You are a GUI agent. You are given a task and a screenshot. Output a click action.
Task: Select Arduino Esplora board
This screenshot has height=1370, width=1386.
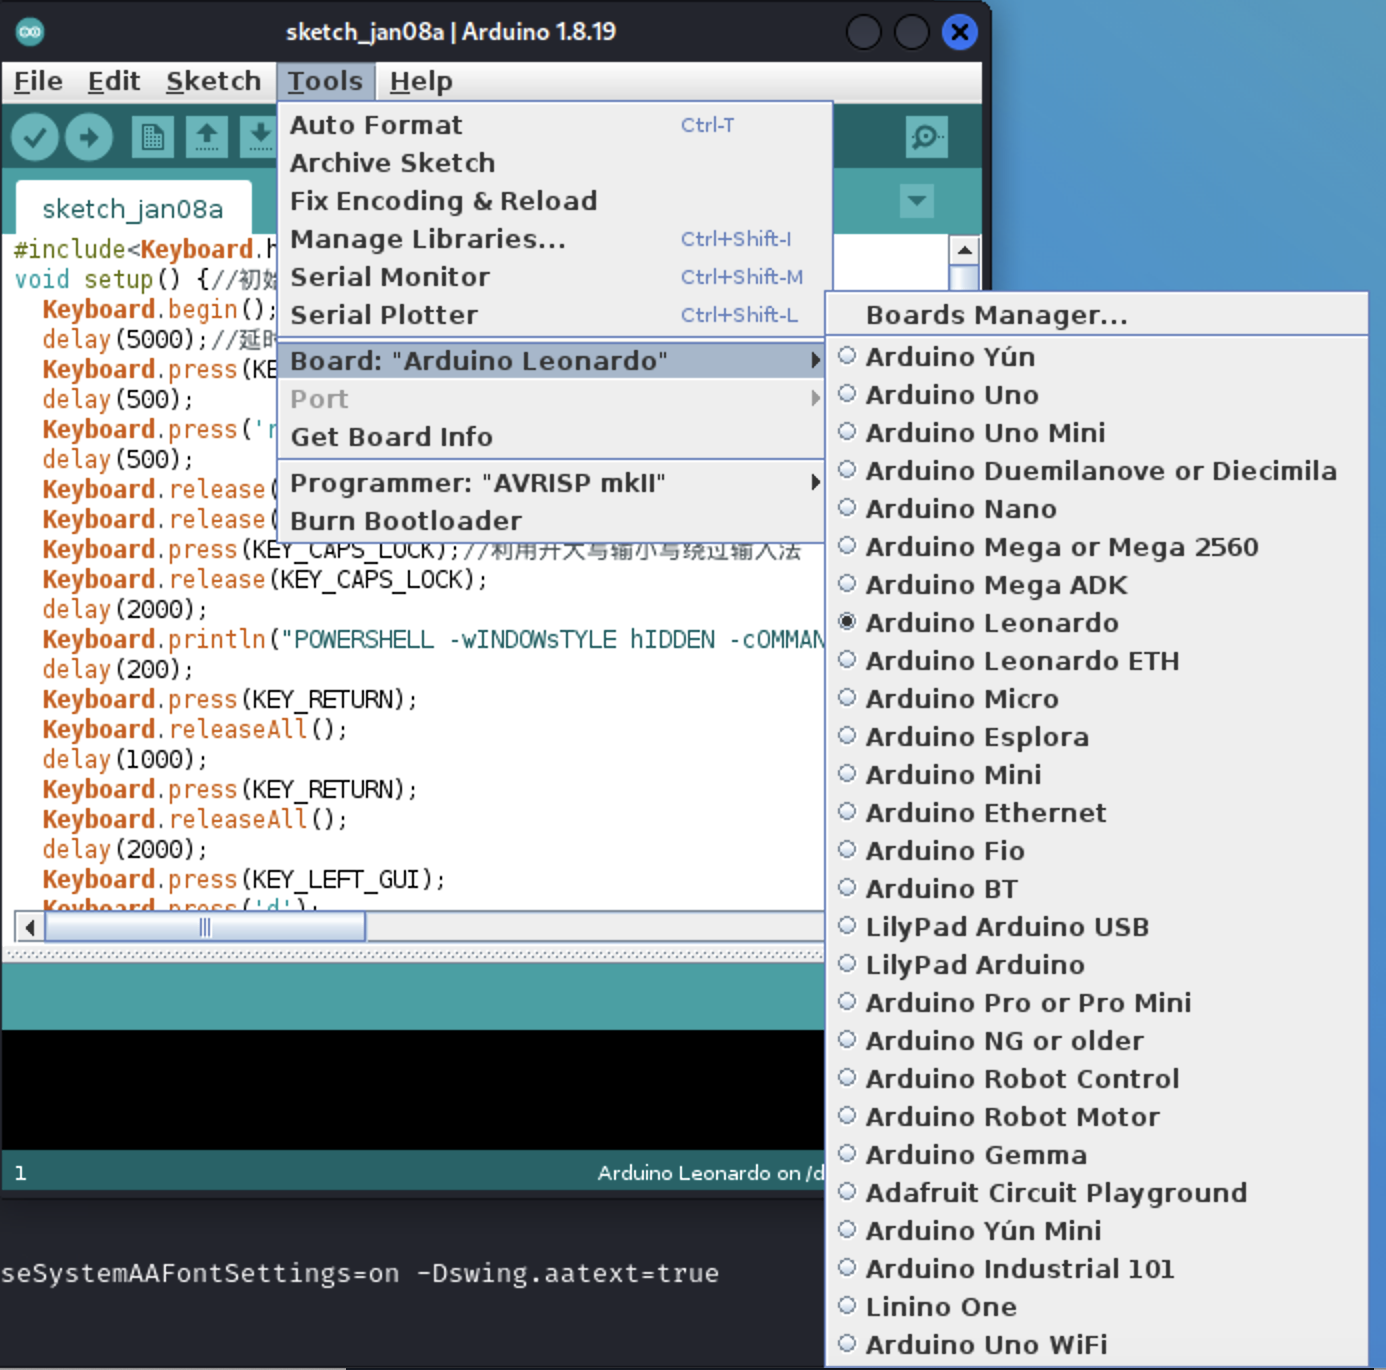(x=1097, y=737)
